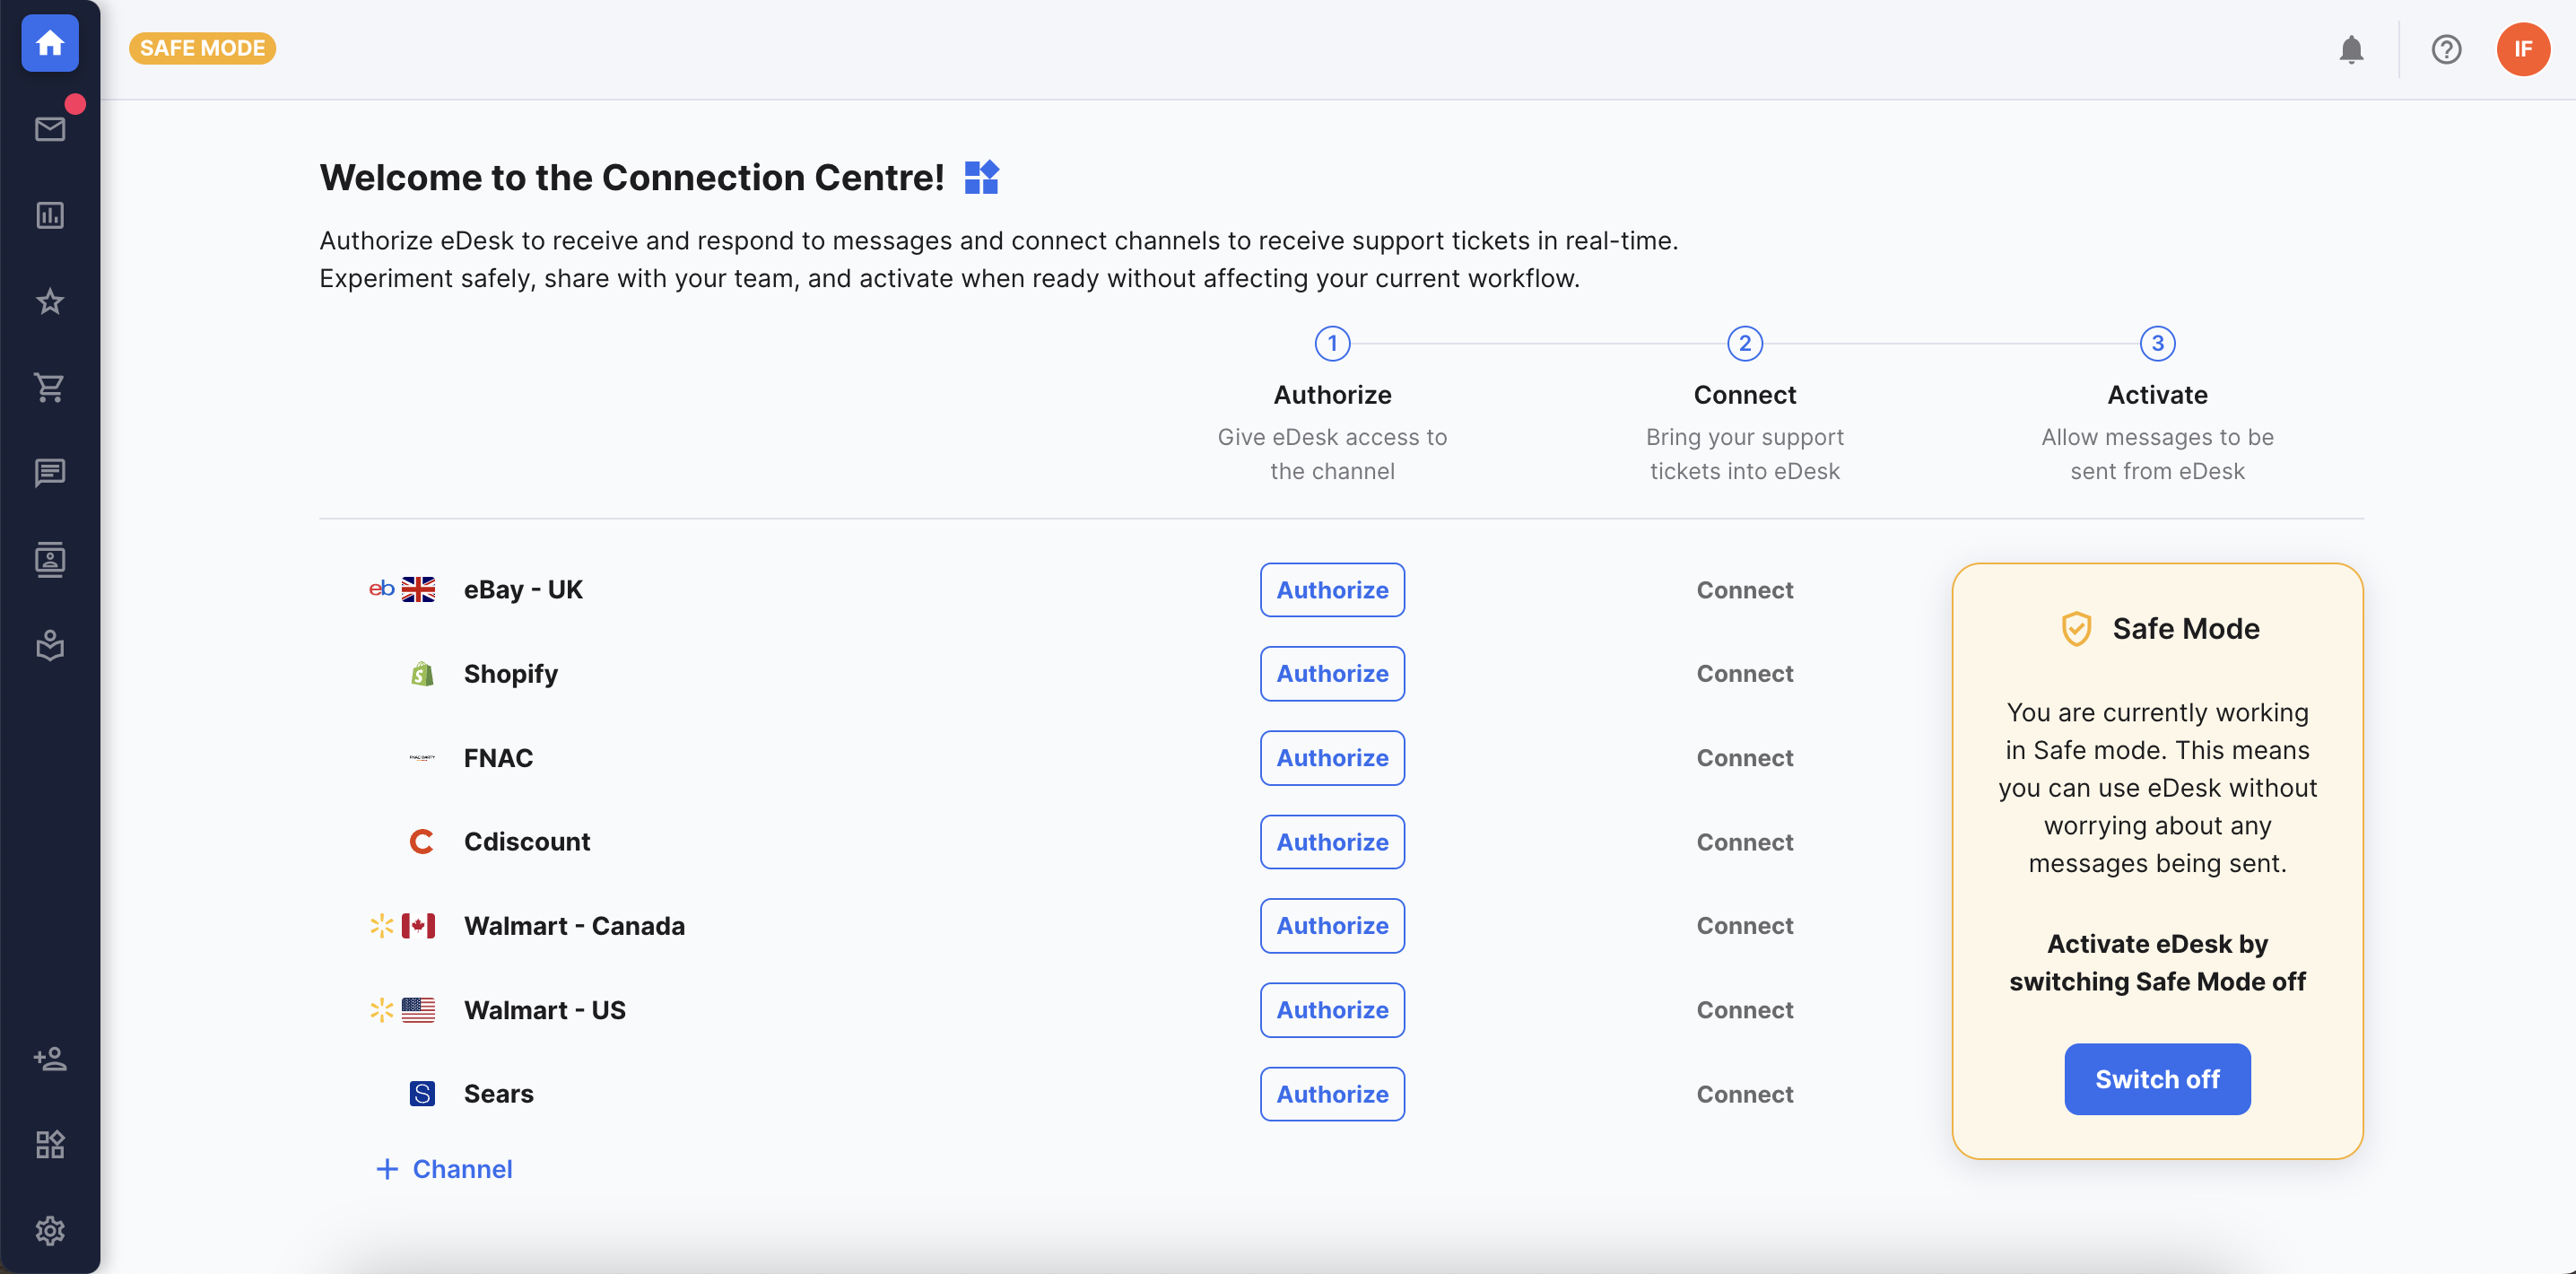Expand Connect for Sears channel
This screenshot has width=2576, height=1274.
click(x=1745, y=1092)
